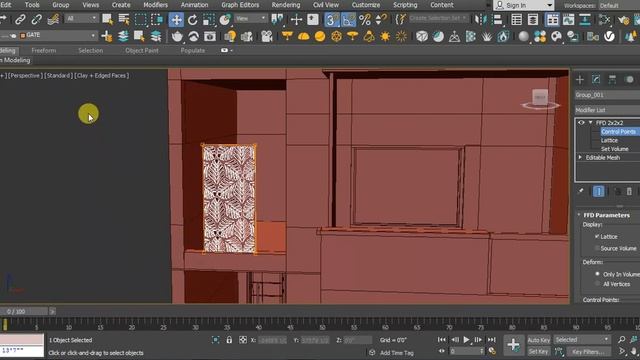Select the Set Volume sub-object
The width and height of the screenshot is (640, 360).
pyautogui.click(x=614, y=149)
